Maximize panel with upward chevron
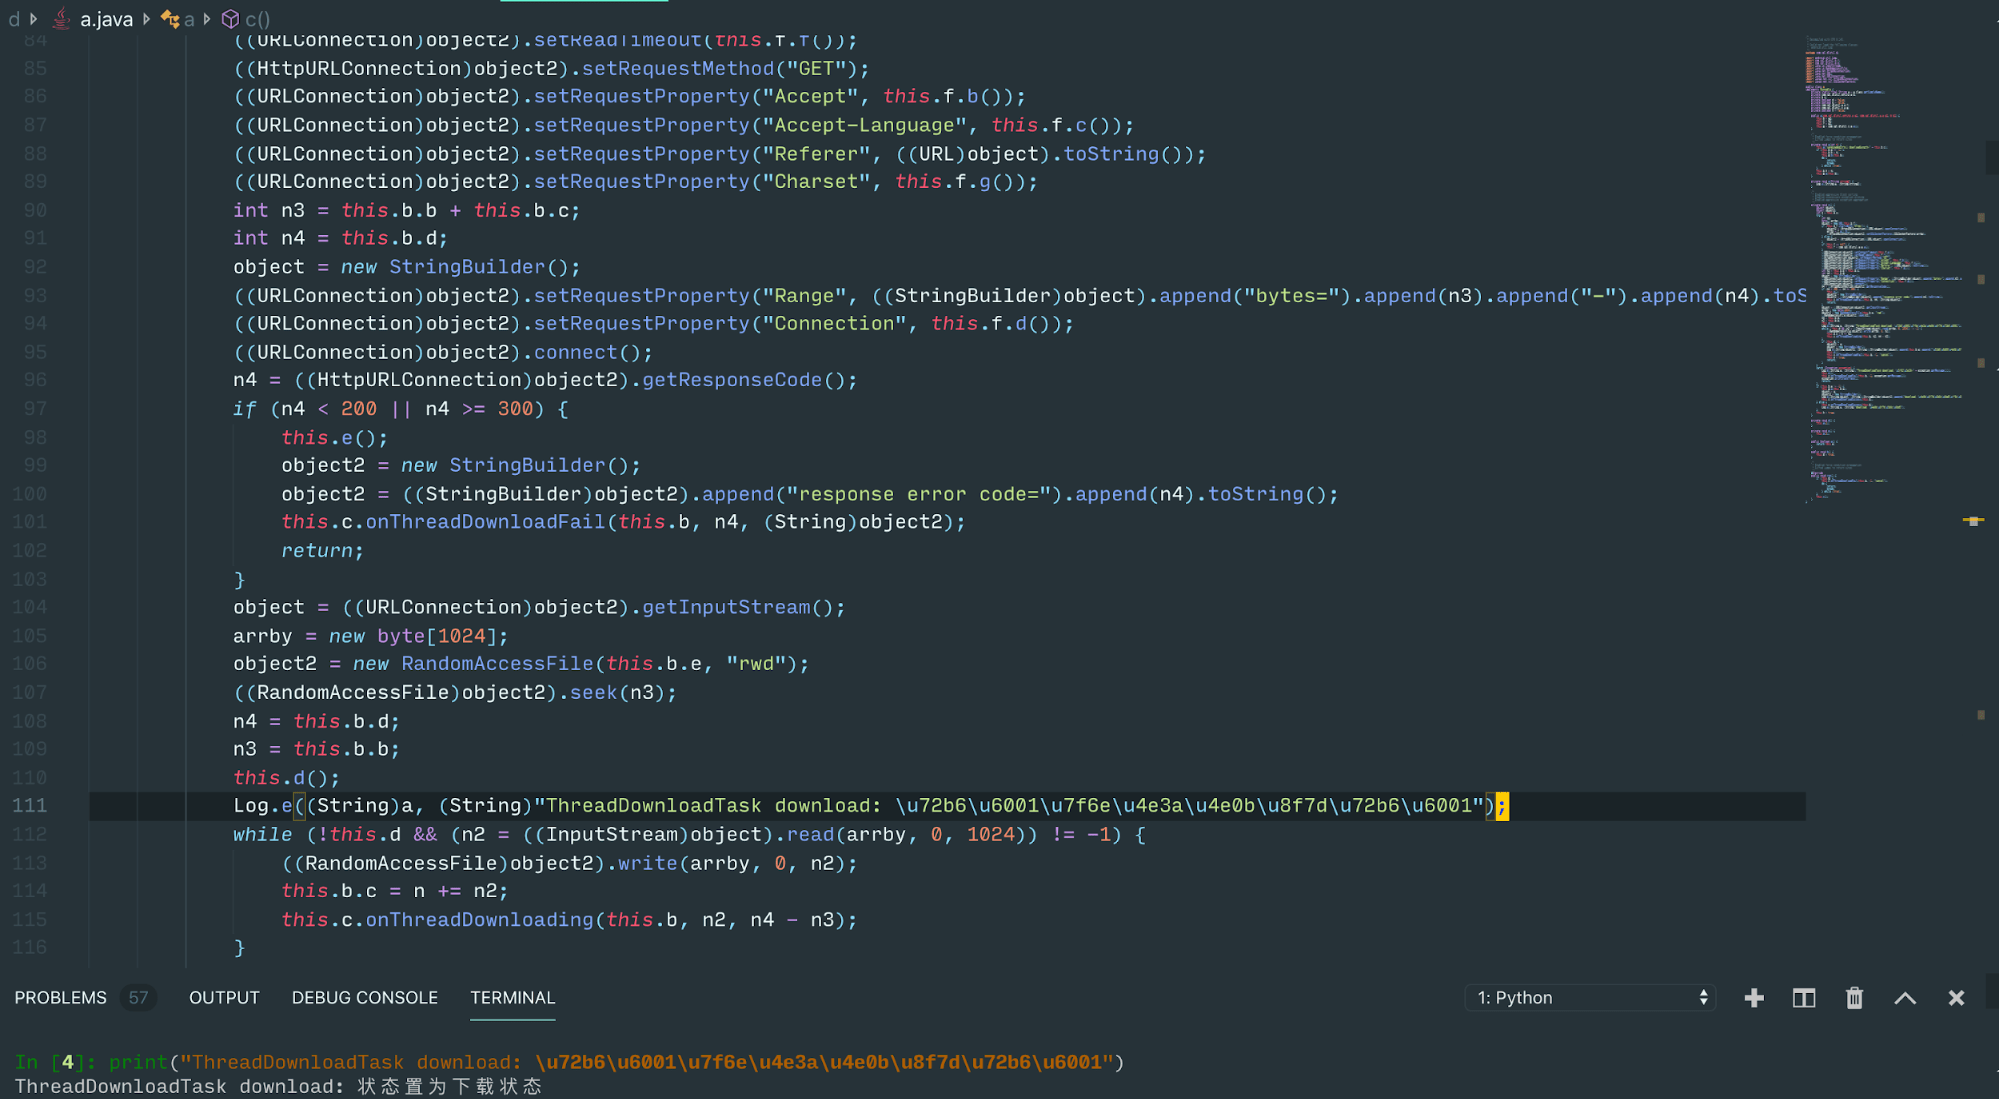 pyautogui.click(x=1905, y=998)
